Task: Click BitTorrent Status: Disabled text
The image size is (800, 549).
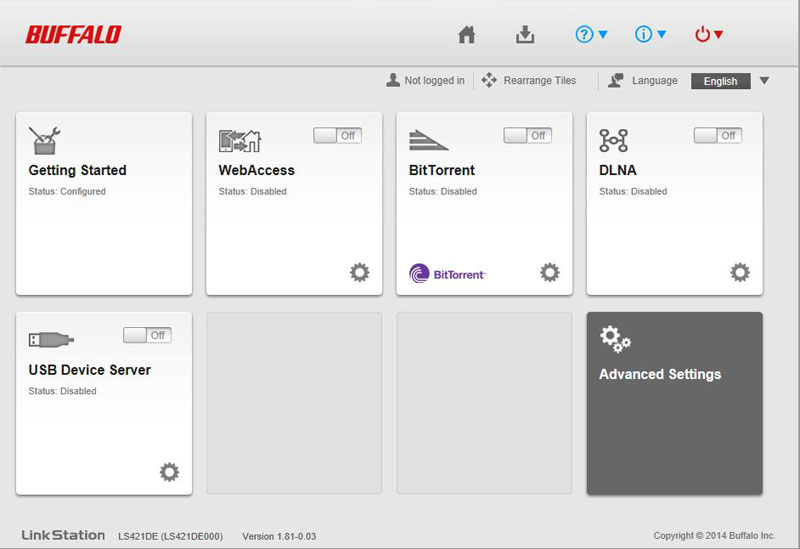Action: pyautogui.click(x=443, y=191)
